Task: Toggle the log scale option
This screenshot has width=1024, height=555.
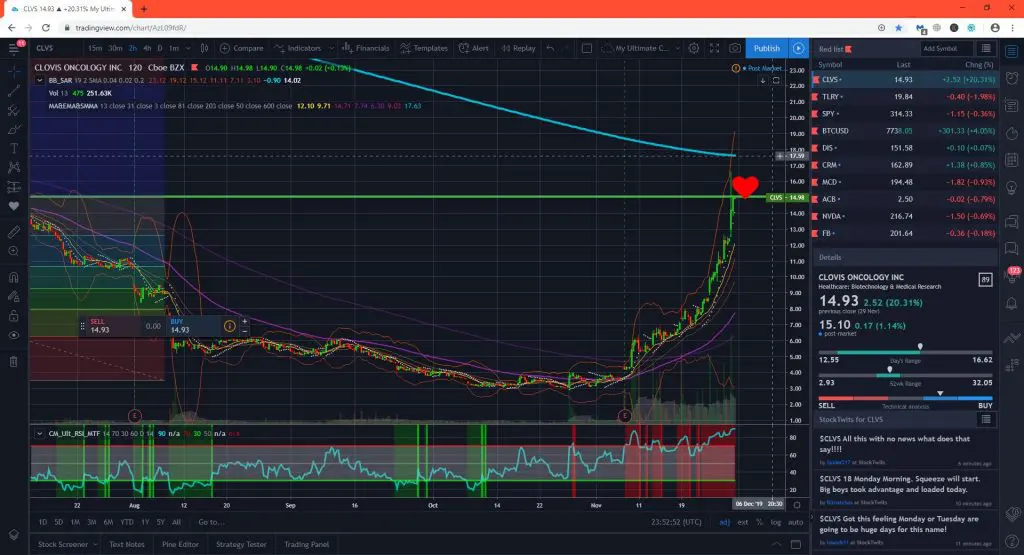Action: click(775, 522)
